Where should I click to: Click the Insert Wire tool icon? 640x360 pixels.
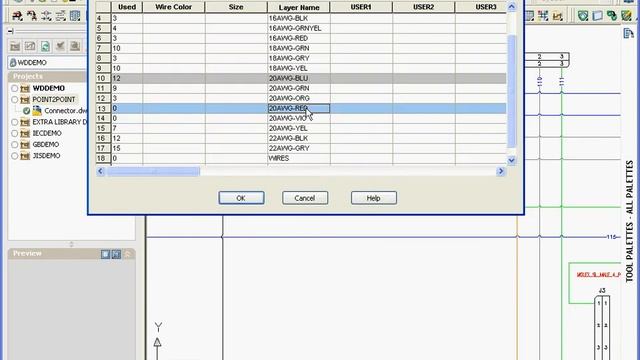click(x=17, y=16)
